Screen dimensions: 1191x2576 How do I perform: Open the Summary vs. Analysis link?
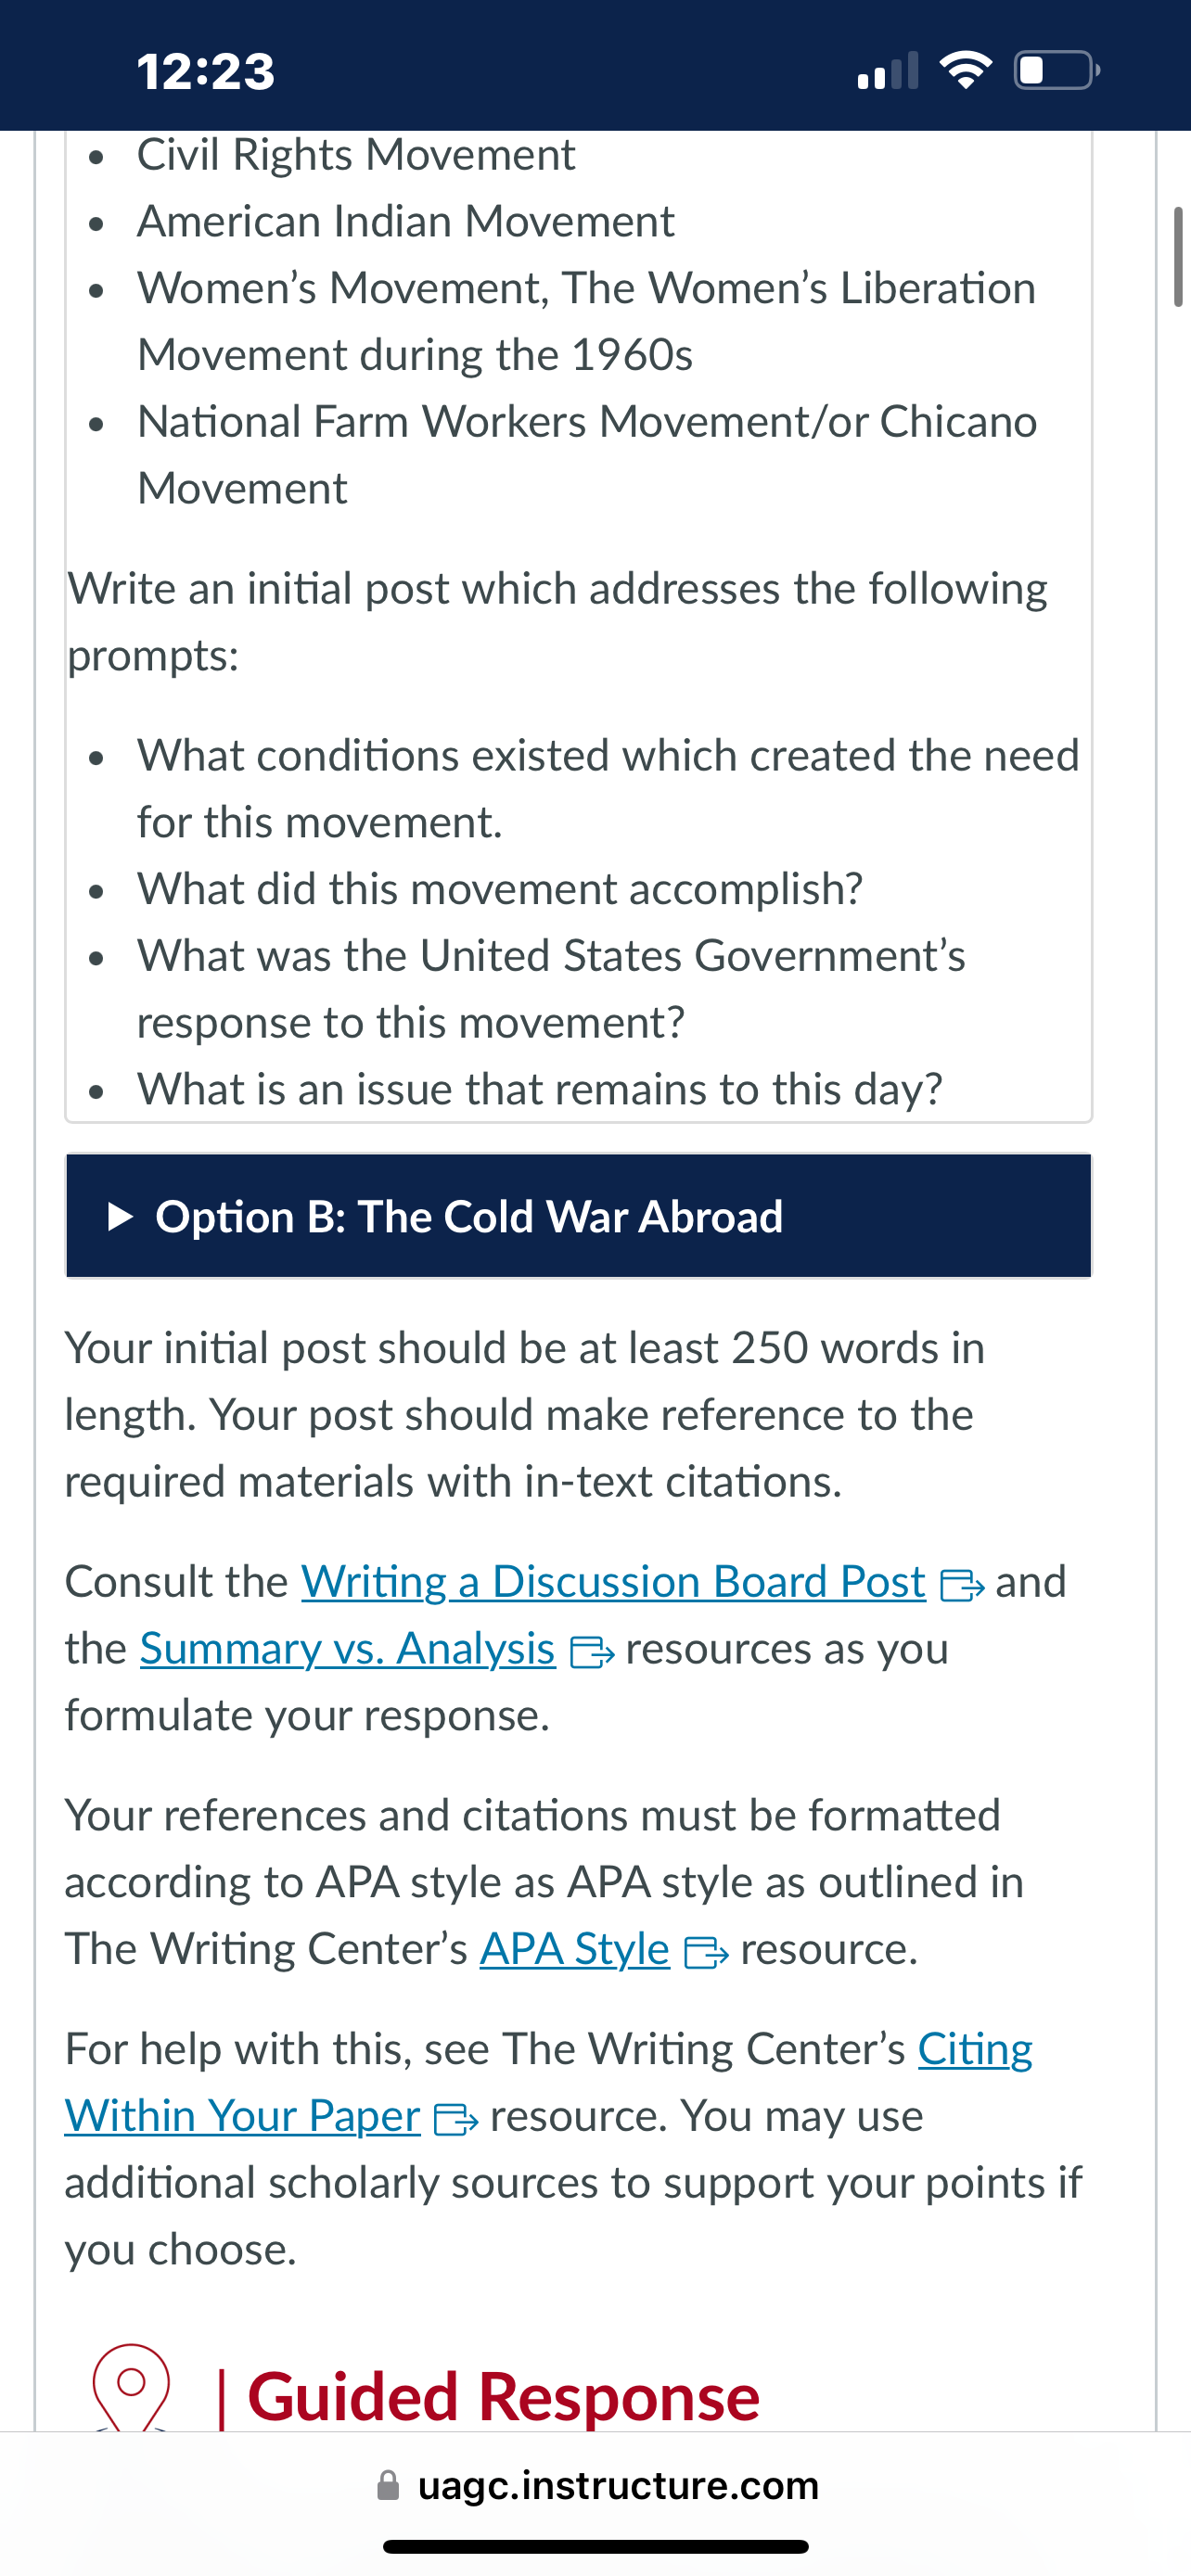(347, 1649)
